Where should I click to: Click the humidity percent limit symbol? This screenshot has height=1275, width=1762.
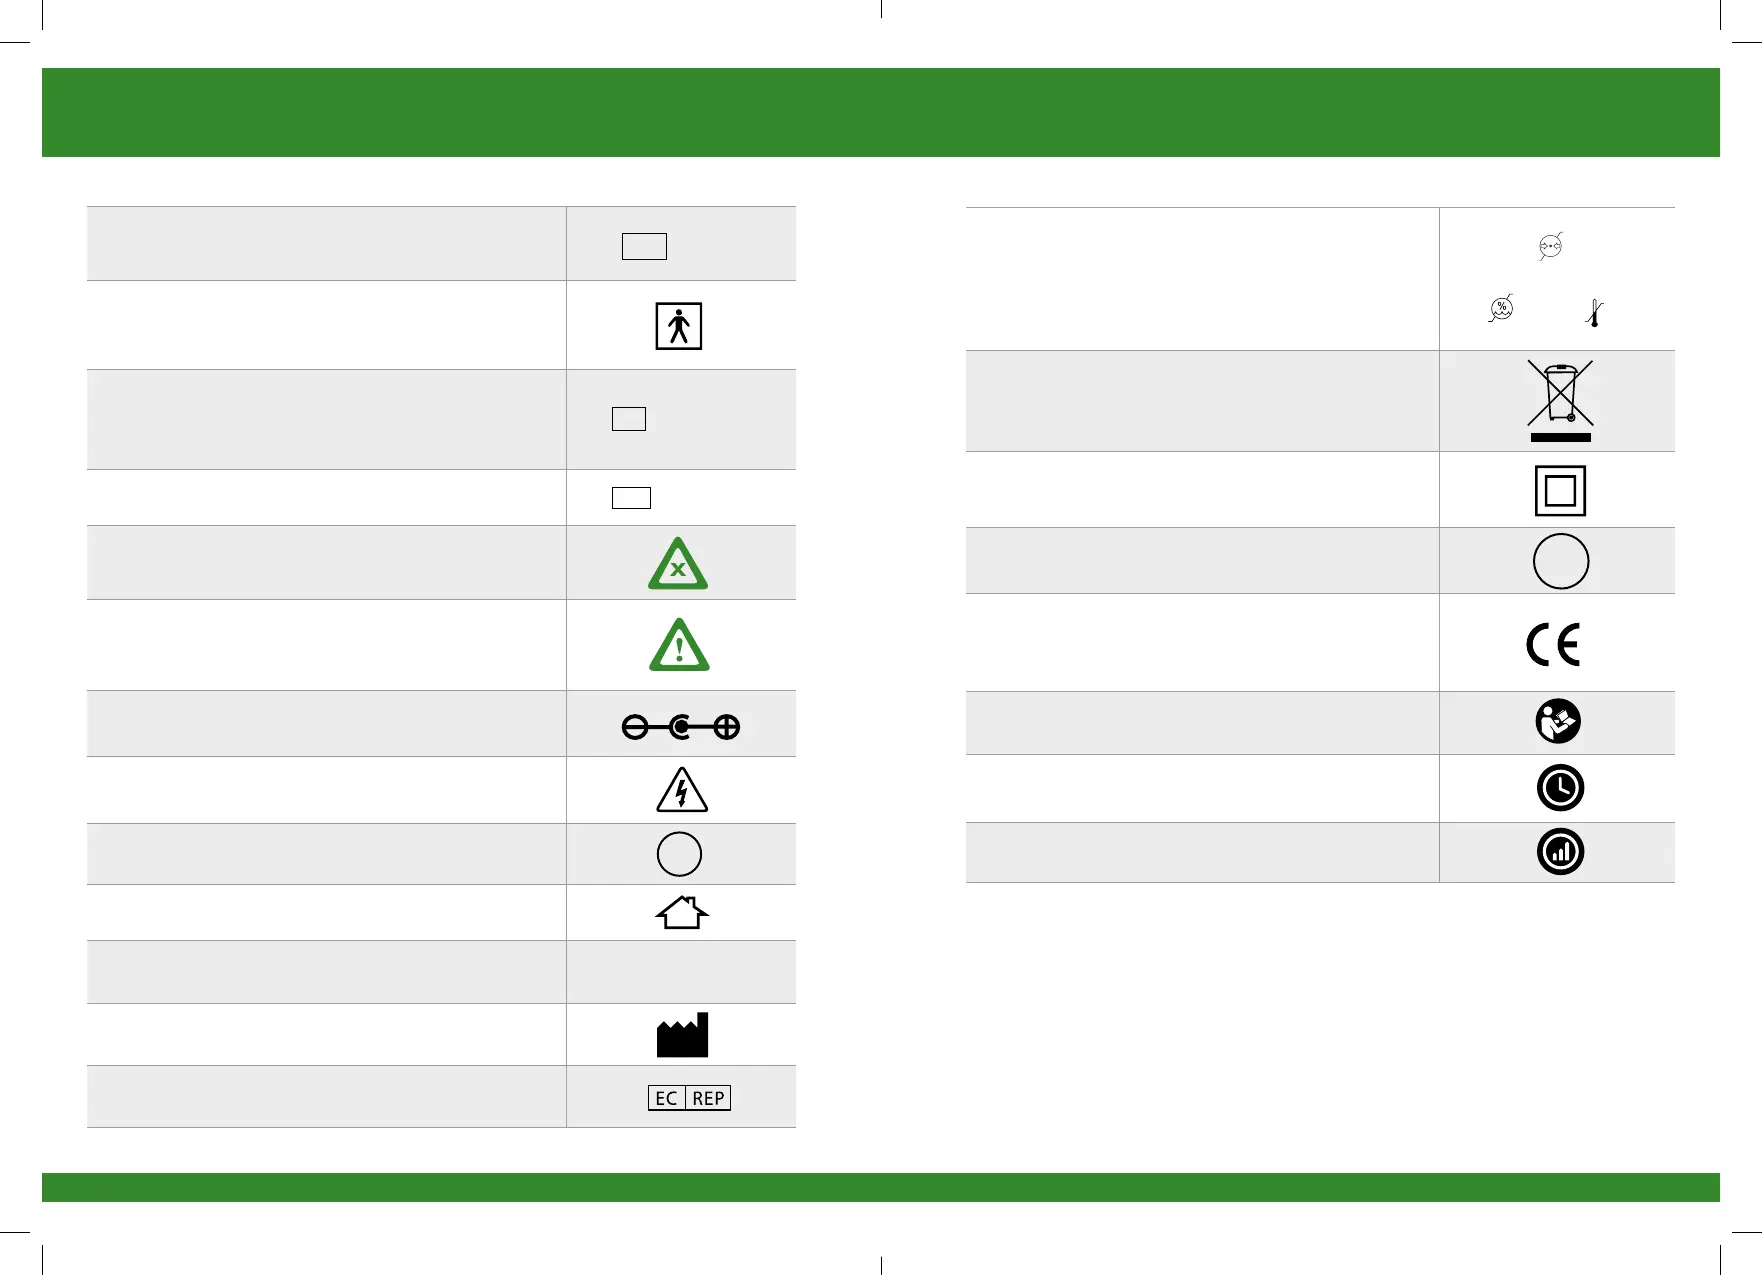coord(1501,309)
